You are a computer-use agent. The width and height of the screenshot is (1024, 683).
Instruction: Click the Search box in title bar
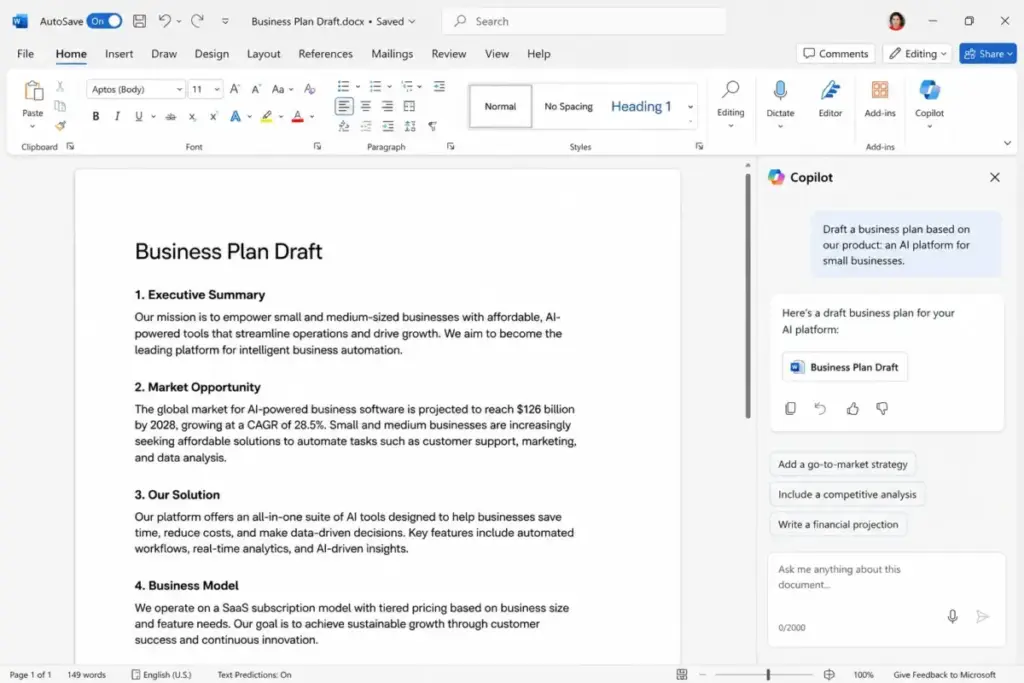584,21
